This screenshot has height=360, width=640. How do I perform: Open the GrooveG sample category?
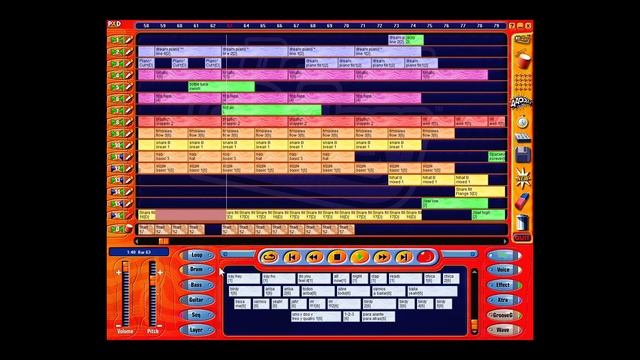[504, 315]
